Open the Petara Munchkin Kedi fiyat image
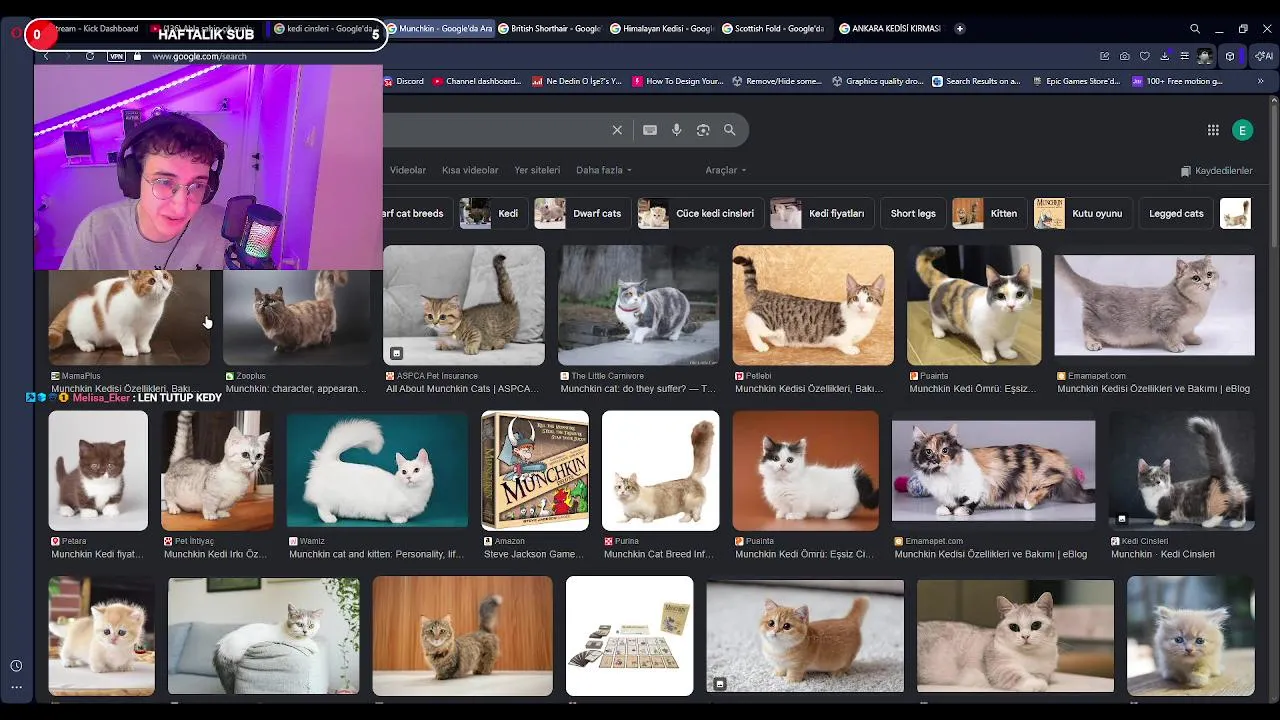This screenshot has height=720, width=1280. 98,470
